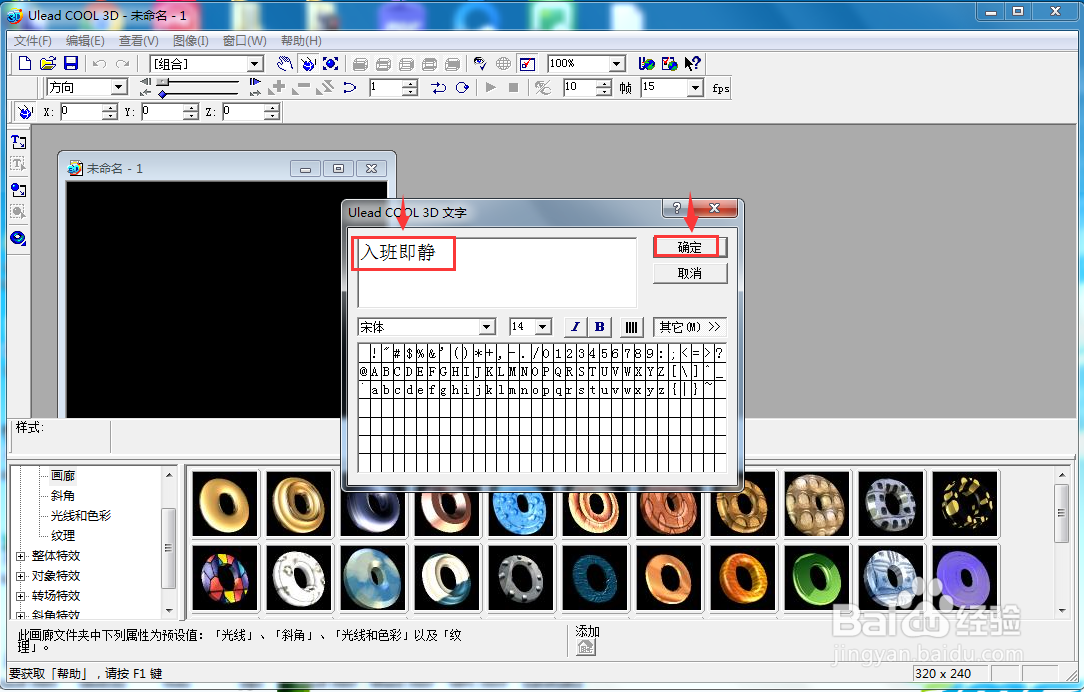The width and height of the screenshot is (1084, 692).
Task: Open the 查看(V) menu
Action: point(138,41)
